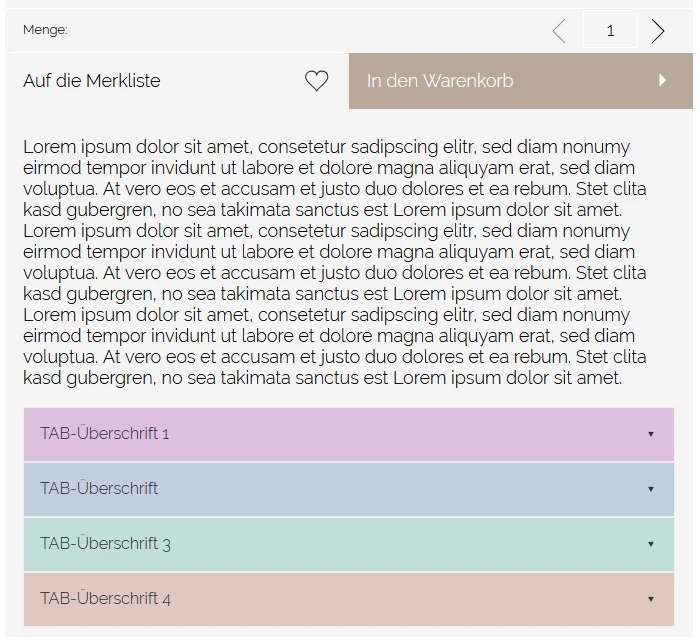Select the TAB-Überschrift 4 tab label
This screenshot has height=643, width=700.
point(105,599)
